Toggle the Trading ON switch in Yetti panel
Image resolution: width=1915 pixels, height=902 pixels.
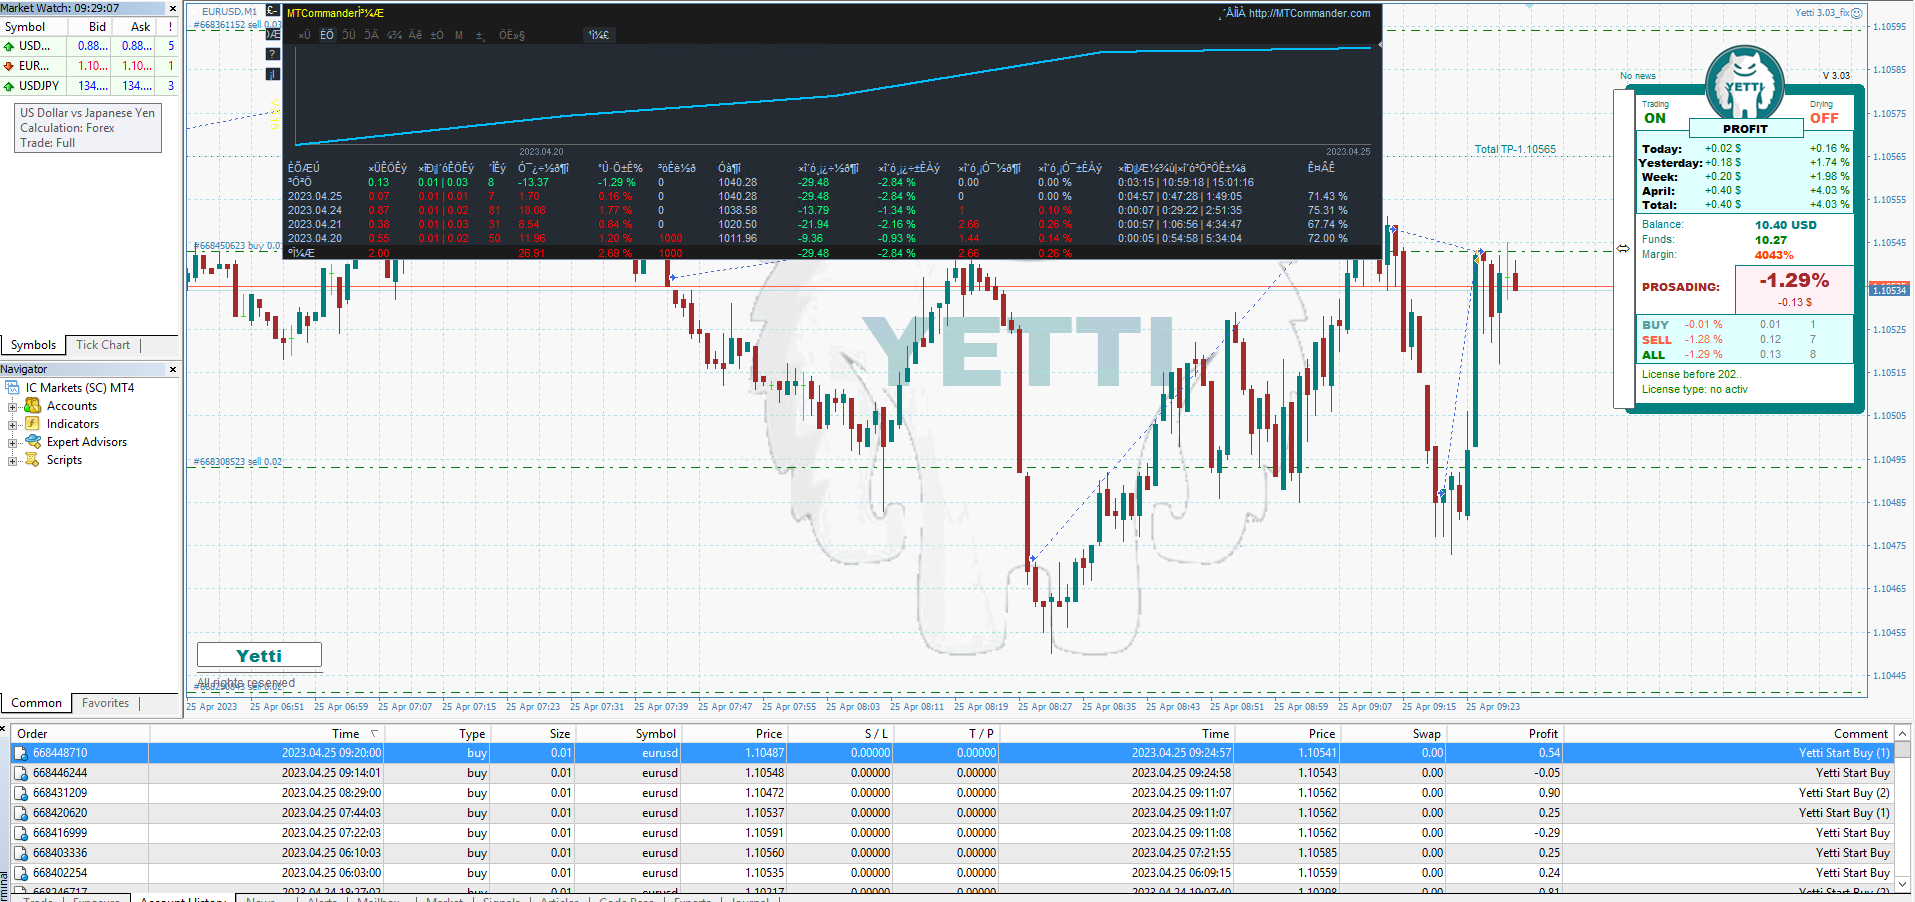point(1655,118)
